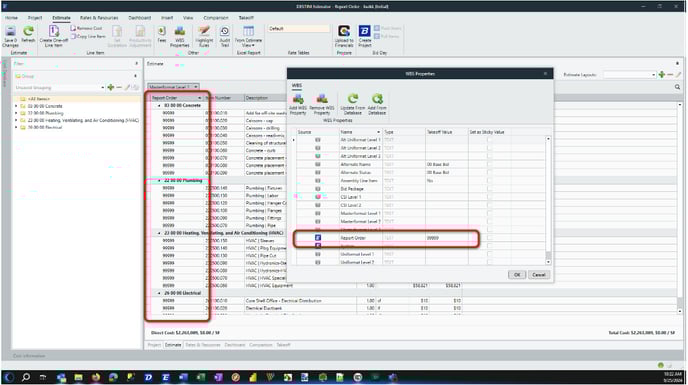Viewport: 688px width, 385px height.
Task: Click Remove WBS Property in dialog
Action: (x=322, y=104)
